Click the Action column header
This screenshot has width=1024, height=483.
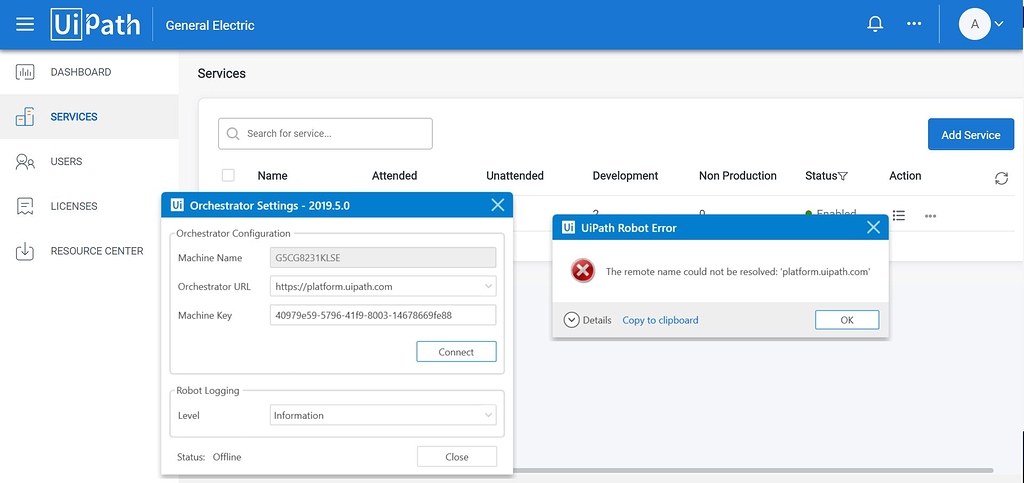(905, 176)
